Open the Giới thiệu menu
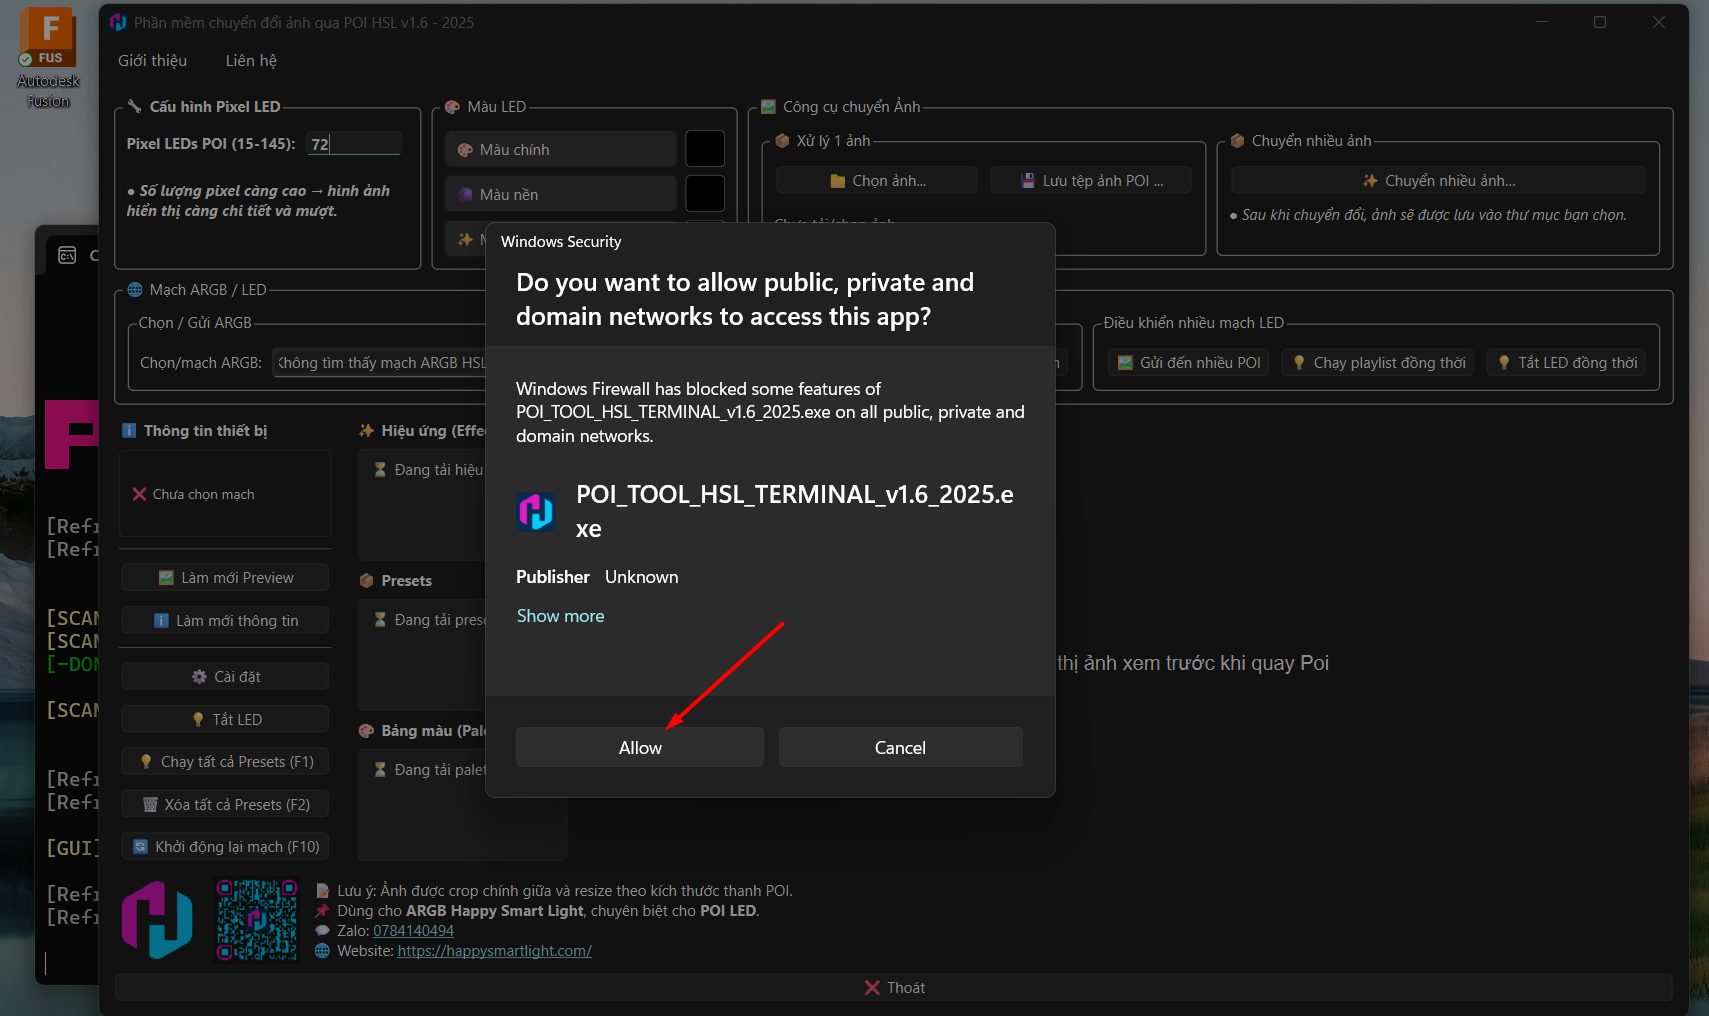 152,60
